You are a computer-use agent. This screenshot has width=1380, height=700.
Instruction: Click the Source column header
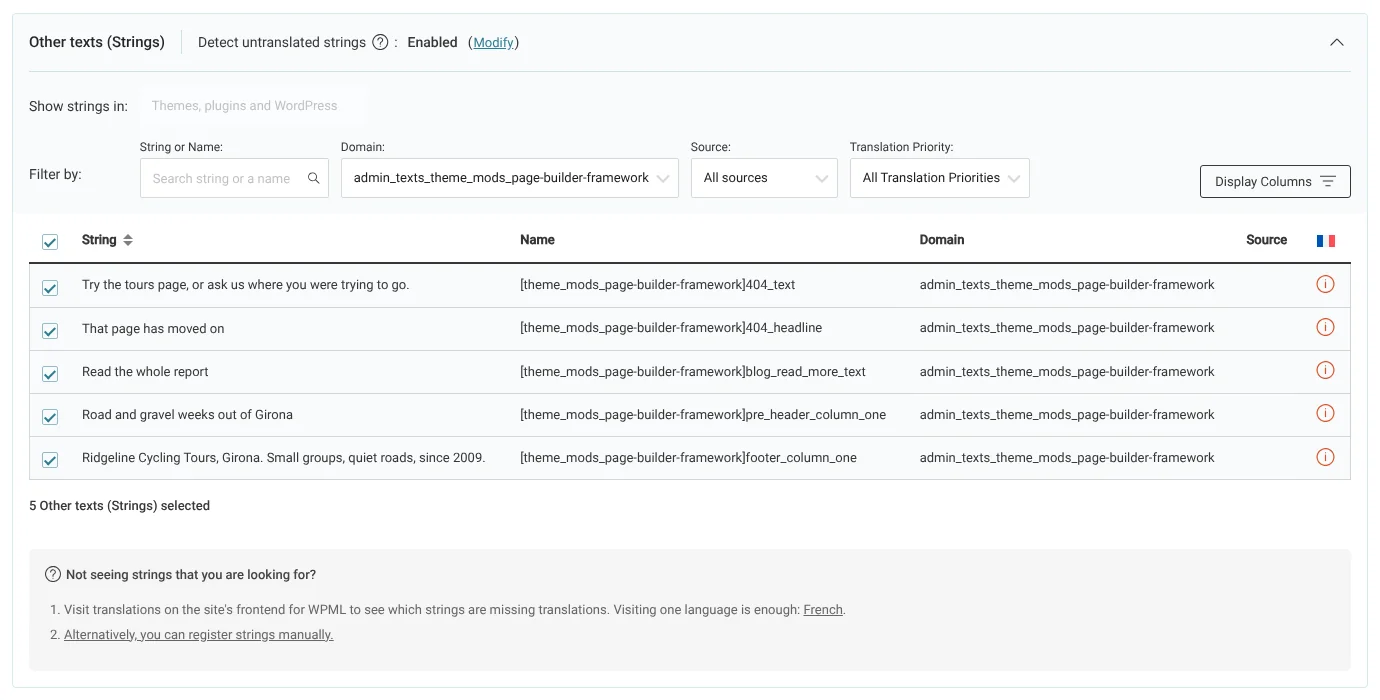pos(1266,240)
